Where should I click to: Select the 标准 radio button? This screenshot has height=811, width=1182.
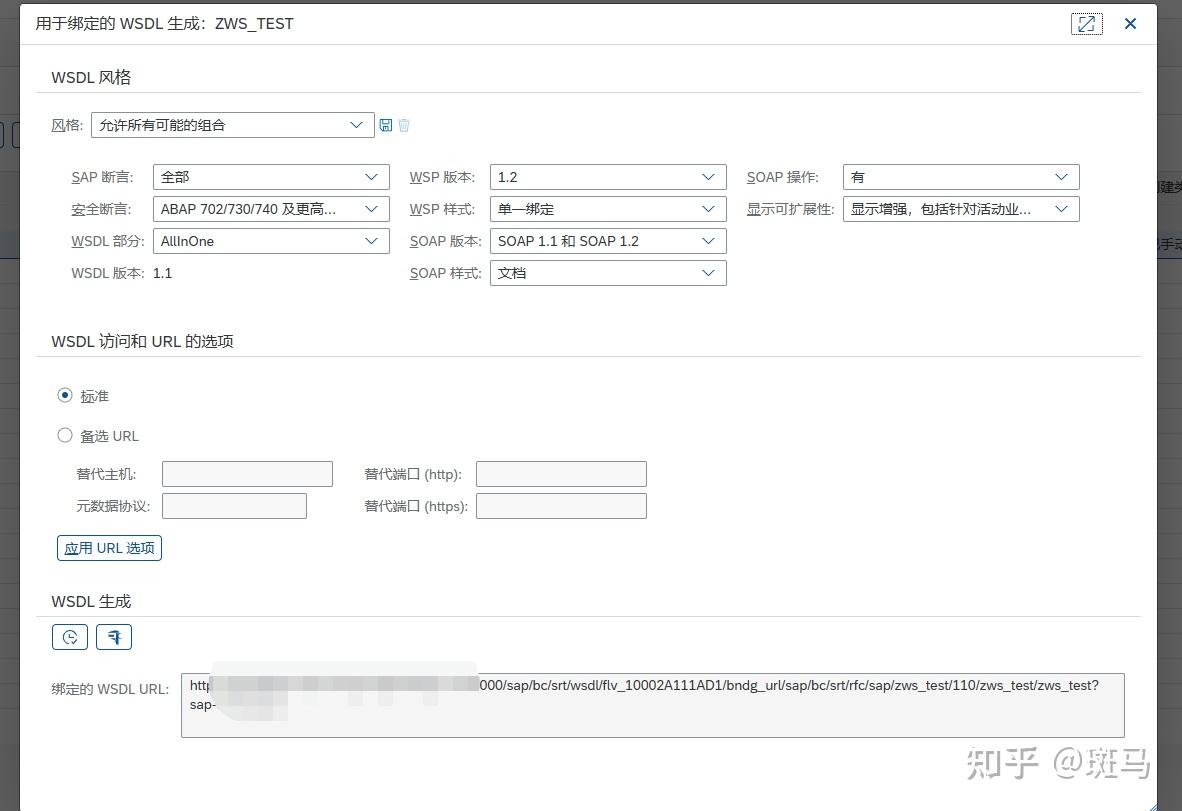(65, 395)
